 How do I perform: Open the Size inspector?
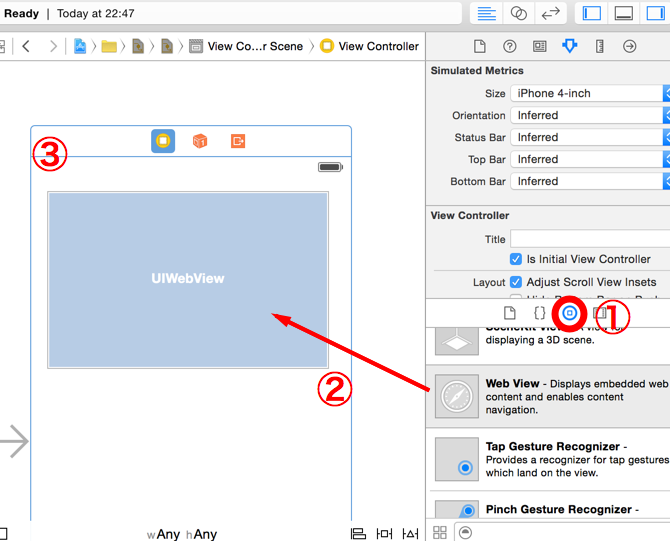coord(599,46)
